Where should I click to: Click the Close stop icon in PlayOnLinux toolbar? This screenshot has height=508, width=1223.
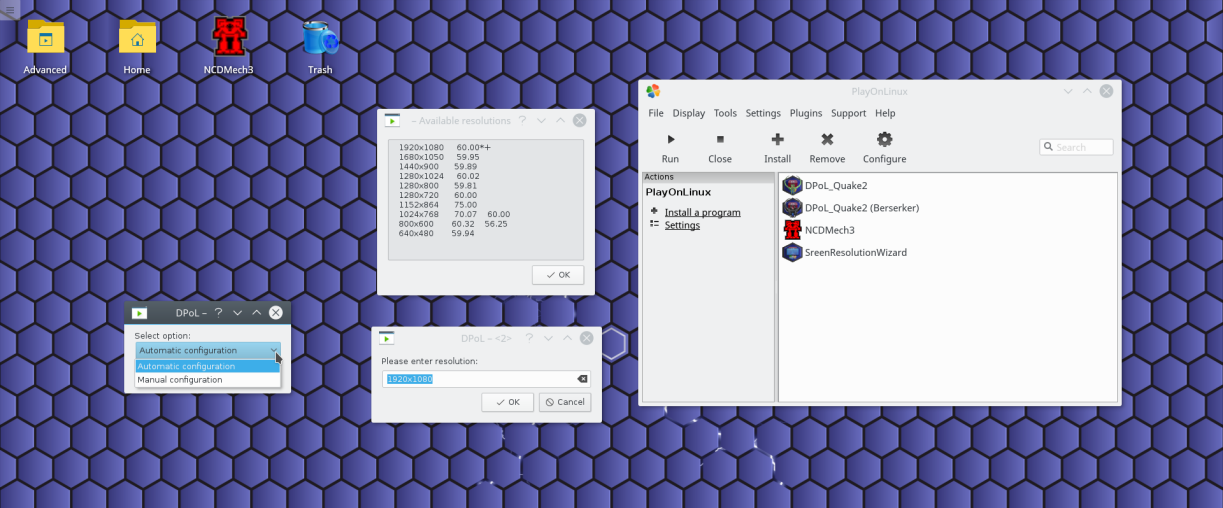720,139
